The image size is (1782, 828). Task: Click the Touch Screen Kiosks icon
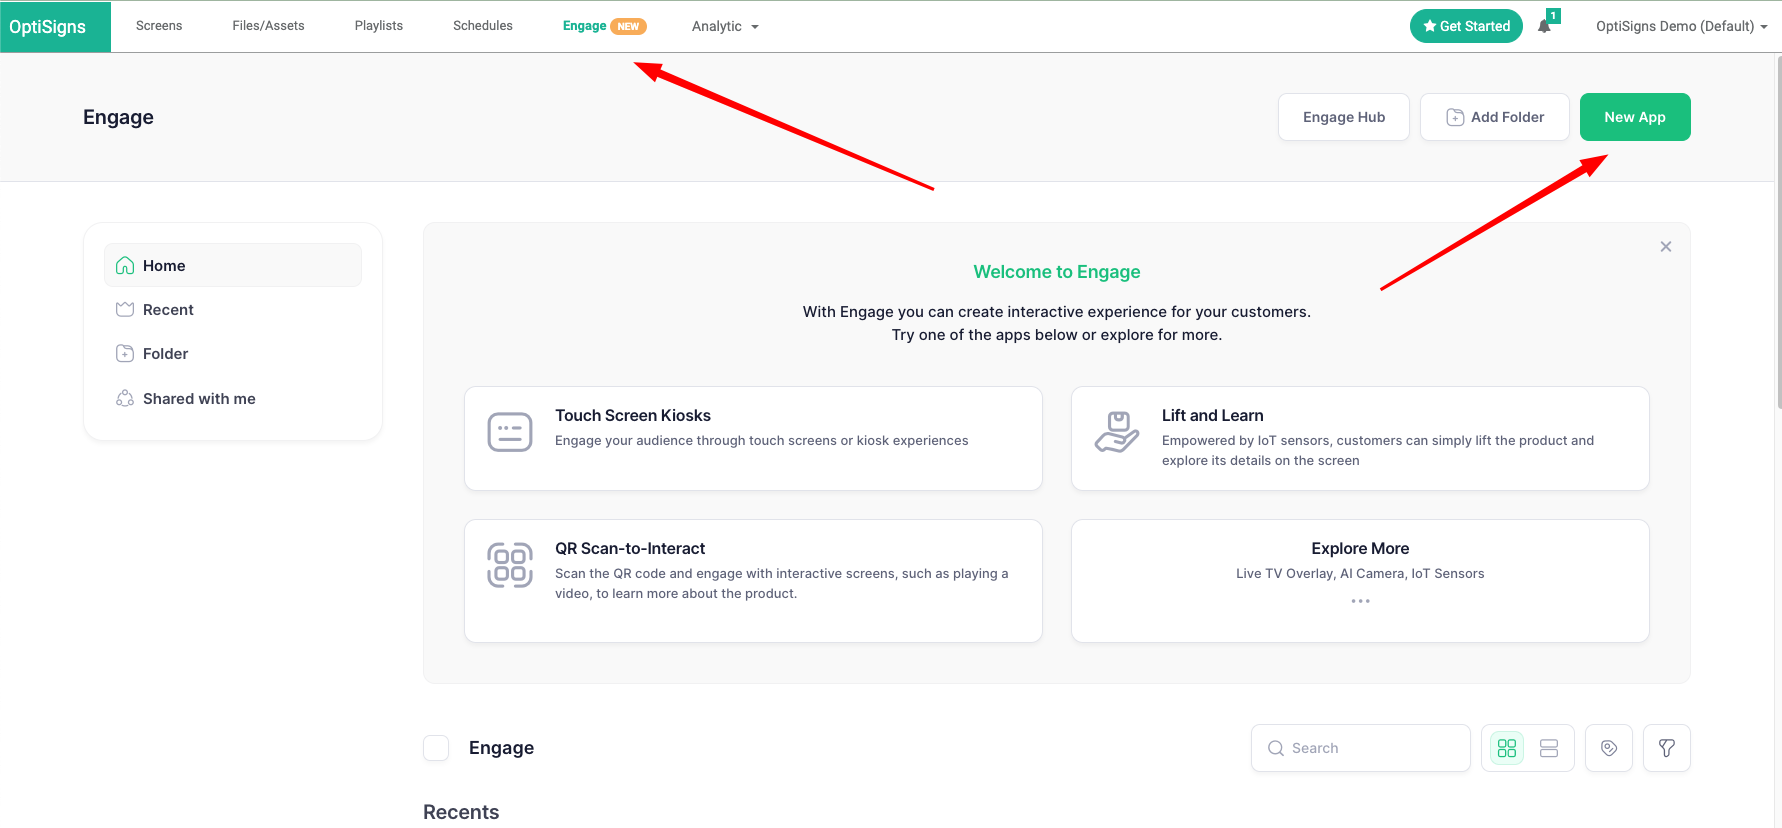pos(509,432)
